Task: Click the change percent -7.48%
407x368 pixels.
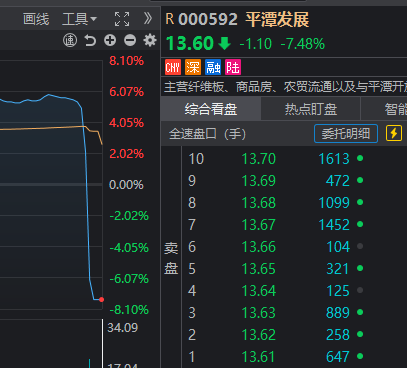Action: [x=303, y=44]
